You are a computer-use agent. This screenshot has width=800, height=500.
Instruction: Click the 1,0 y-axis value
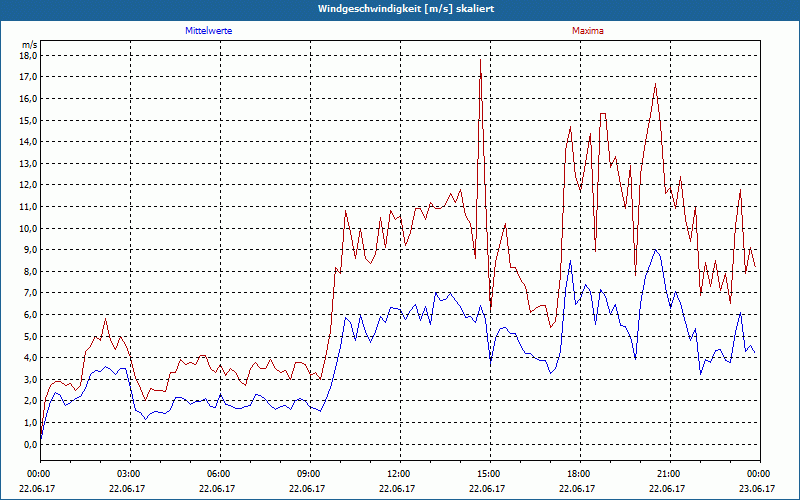(x=31, y=422)
